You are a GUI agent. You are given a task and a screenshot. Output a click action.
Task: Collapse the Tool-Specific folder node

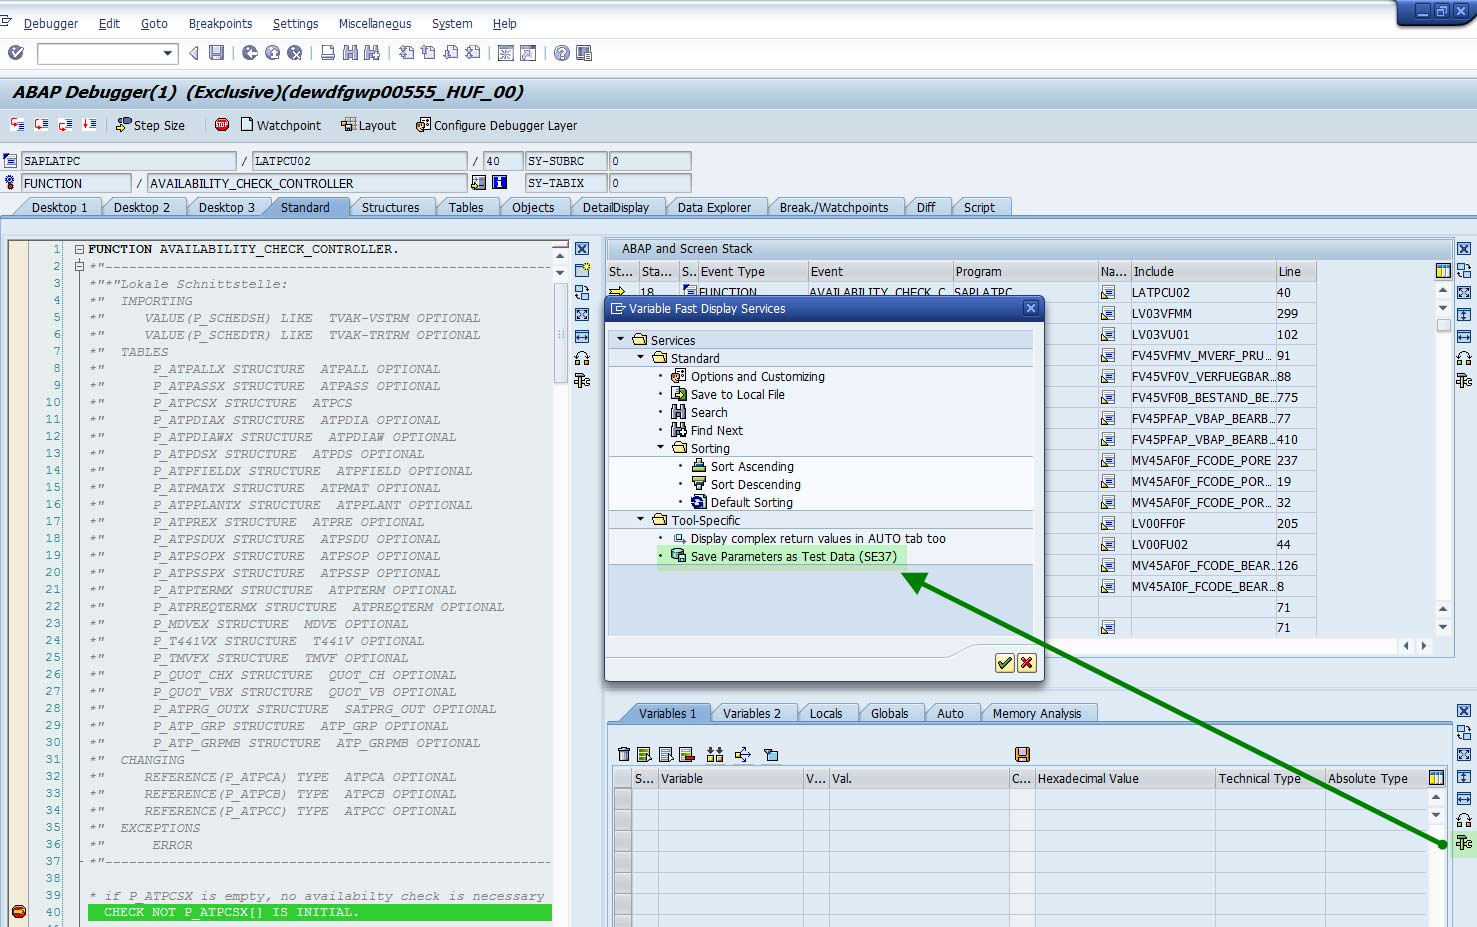(x=641, y=520)
